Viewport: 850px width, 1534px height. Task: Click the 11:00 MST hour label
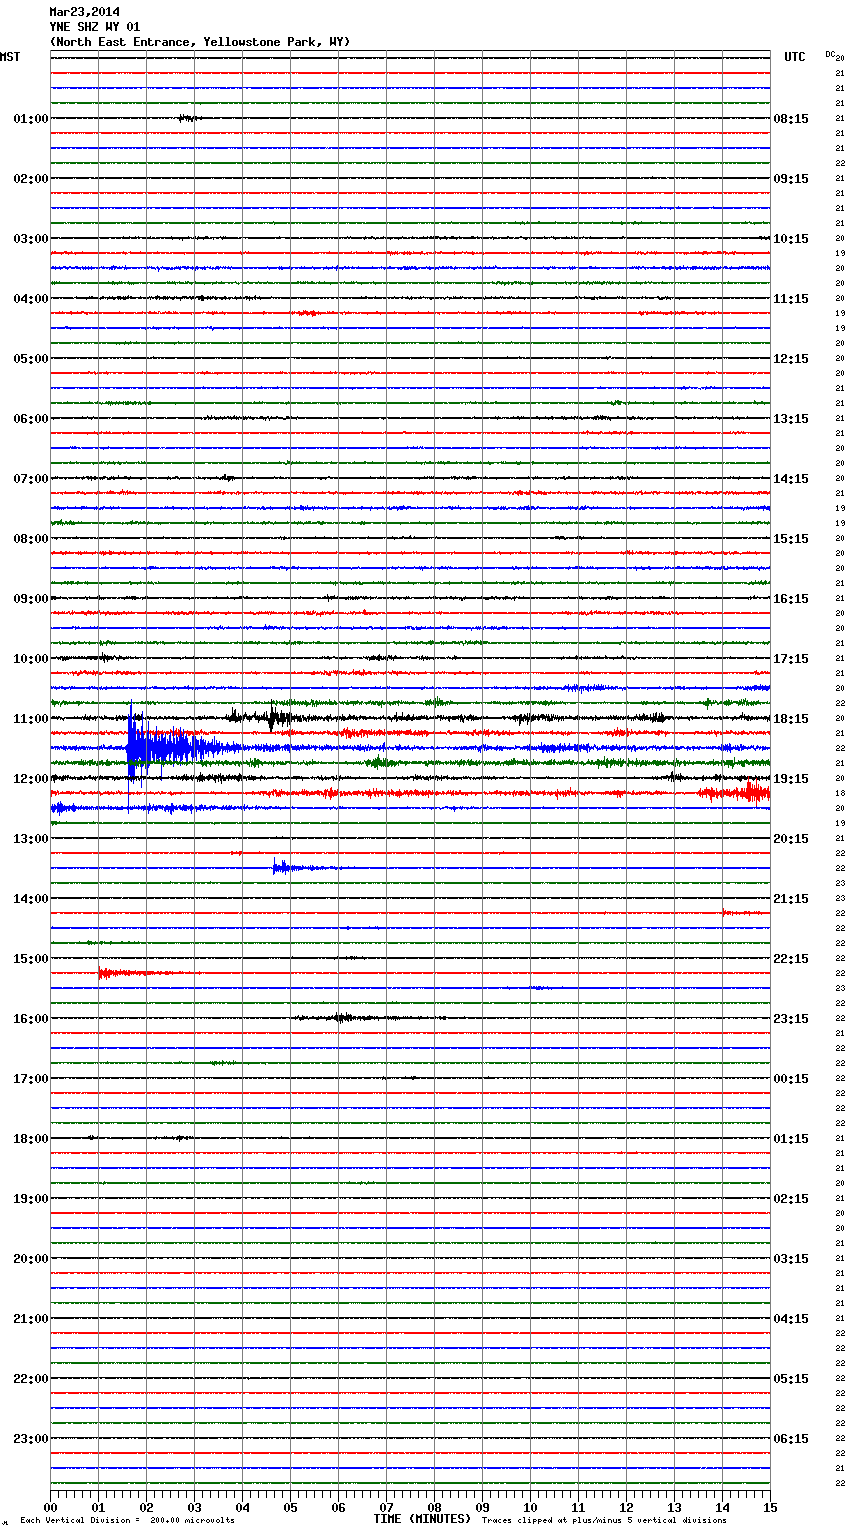(30, 719)
